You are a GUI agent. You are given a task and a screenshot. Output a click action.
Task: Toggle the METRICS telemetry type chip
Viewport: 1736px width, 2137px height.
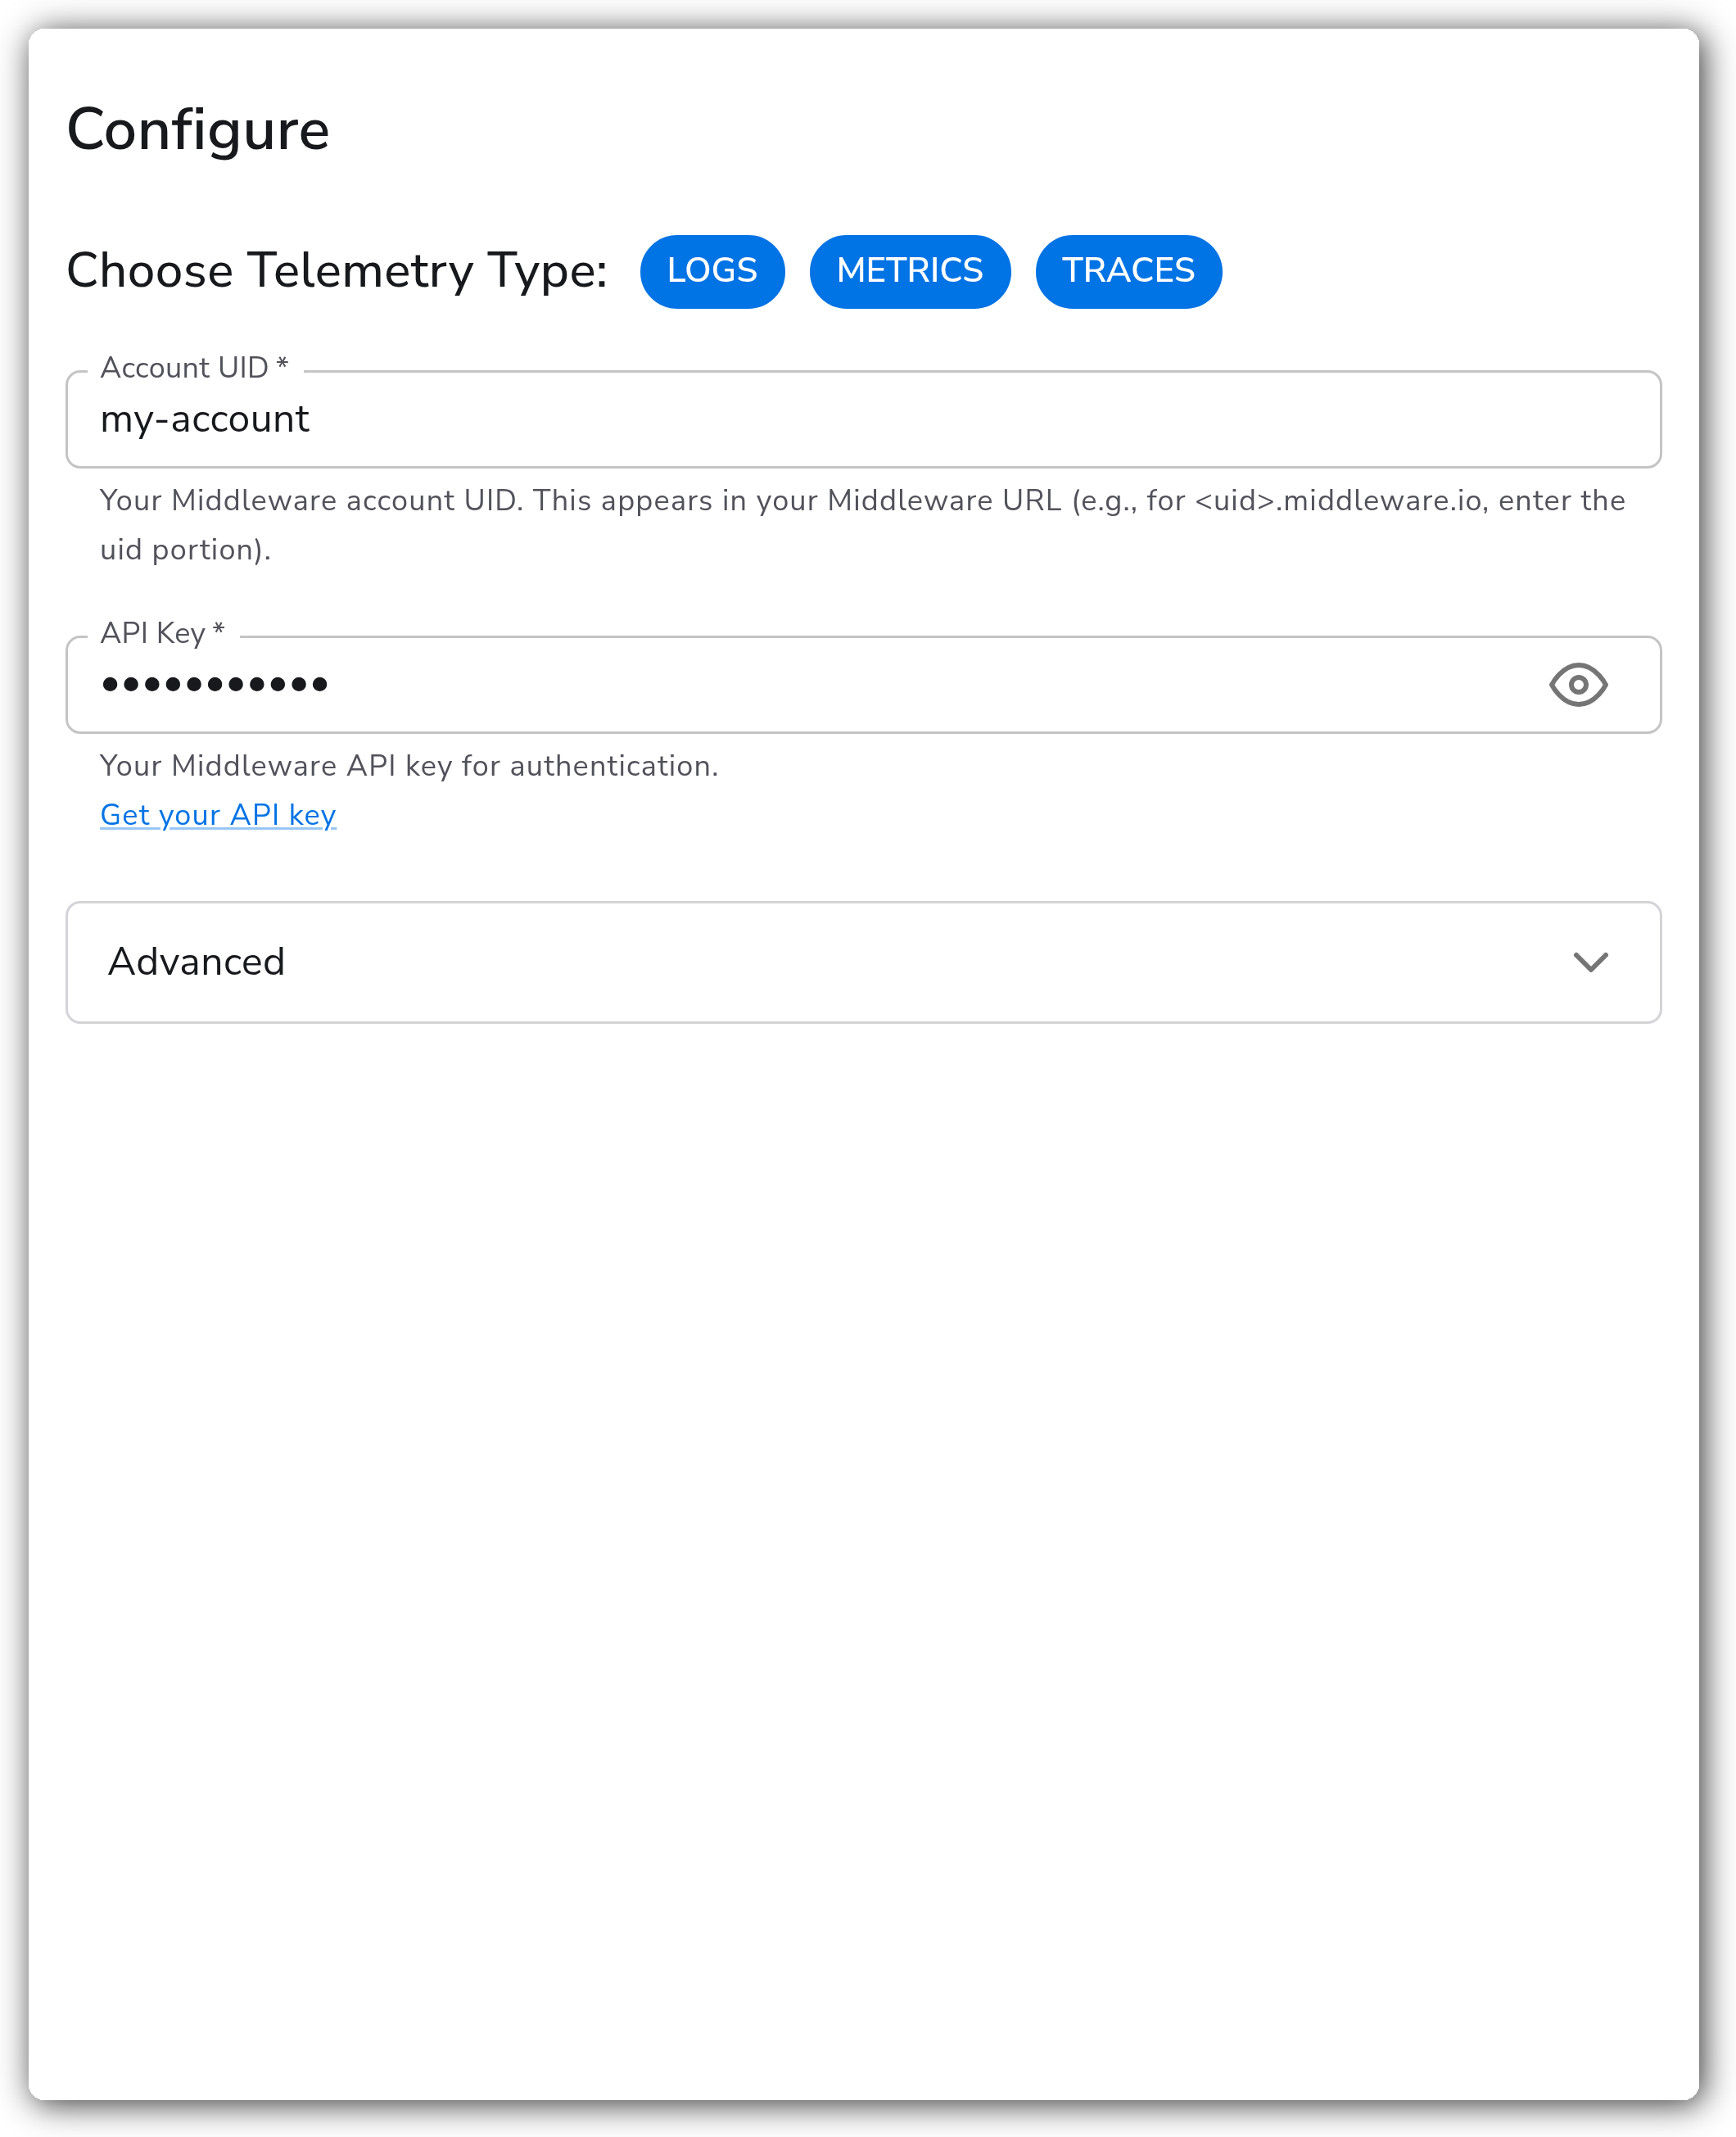[x=909, y=271]
